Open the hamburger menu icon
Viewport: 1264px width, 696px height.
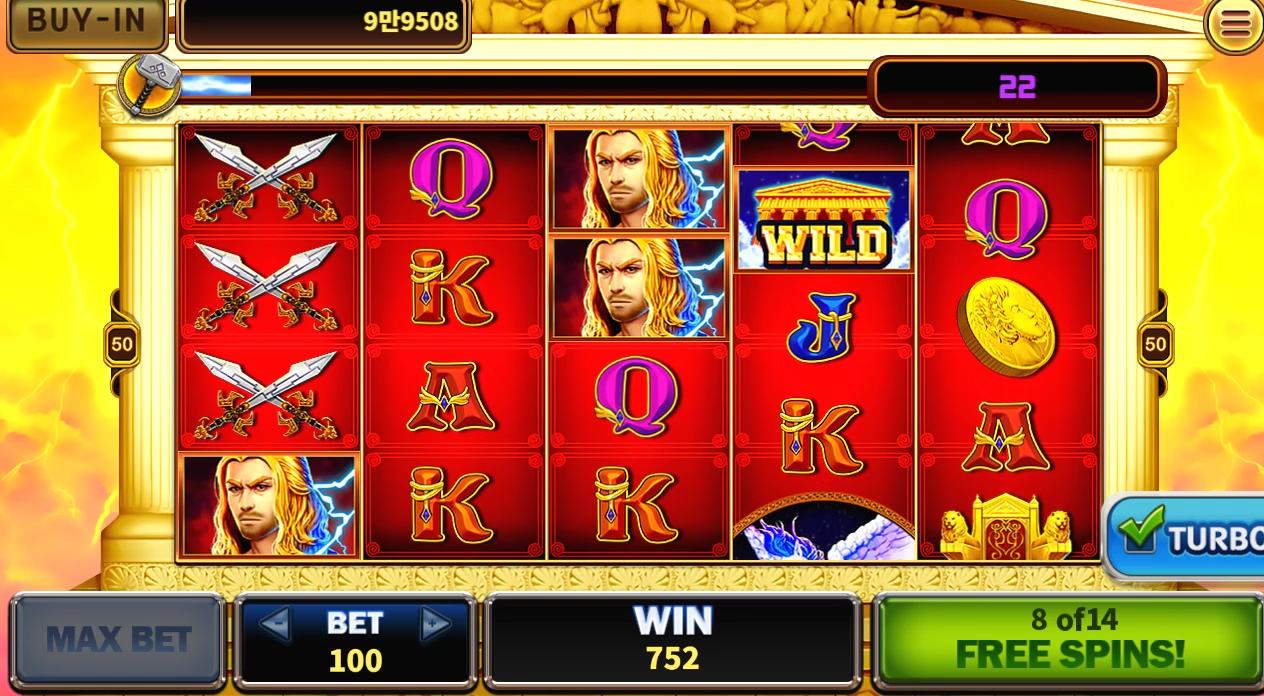[1234, 24]
